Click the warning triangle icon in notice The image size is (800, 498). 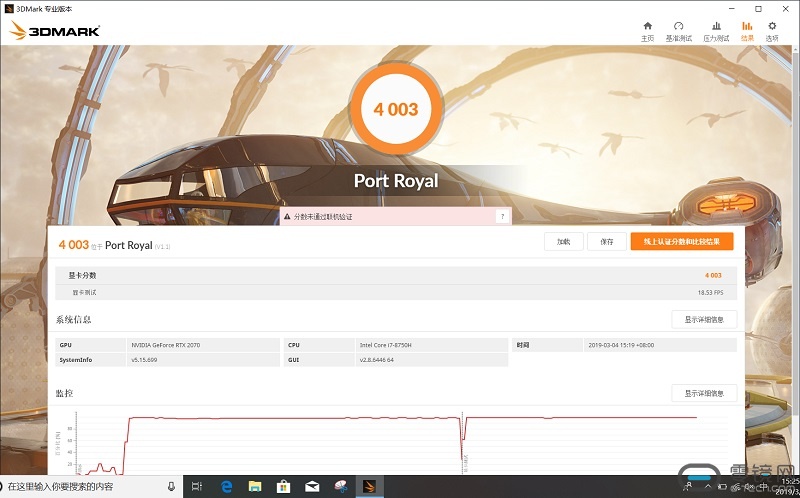[x=287, y=216]
